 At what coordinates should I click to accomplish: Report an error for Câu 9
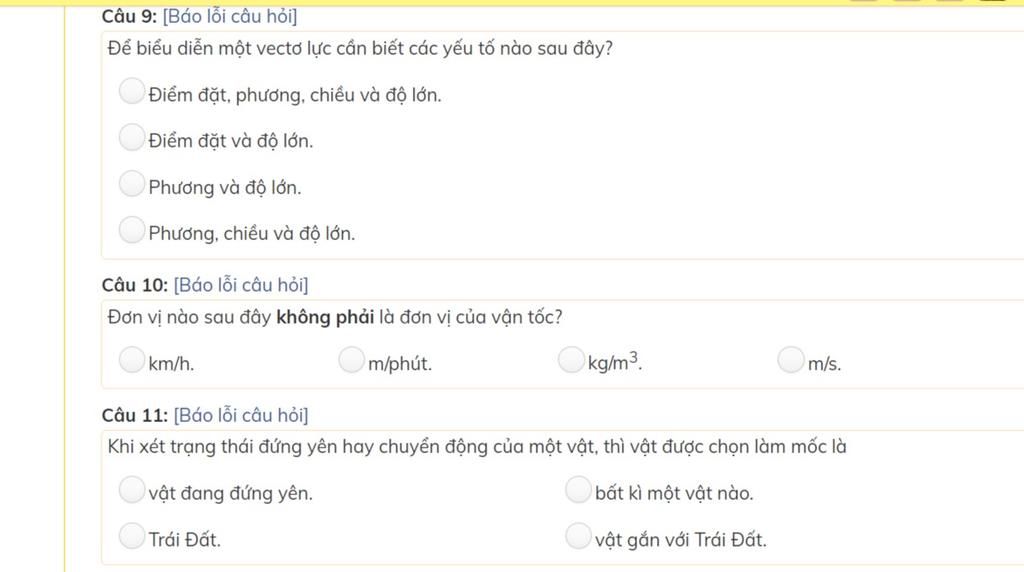pyautogui.click(x=230, y=16)
